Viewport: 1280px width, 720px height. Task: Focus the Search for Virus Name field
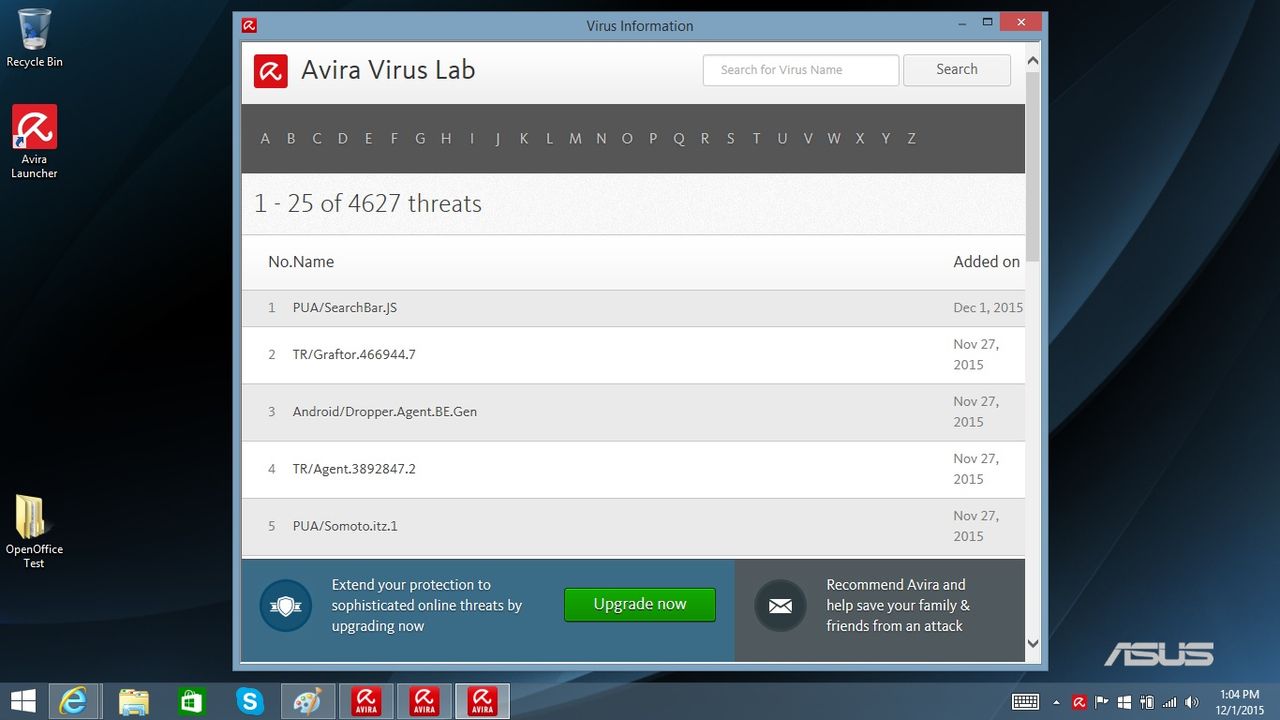[801, 70]
